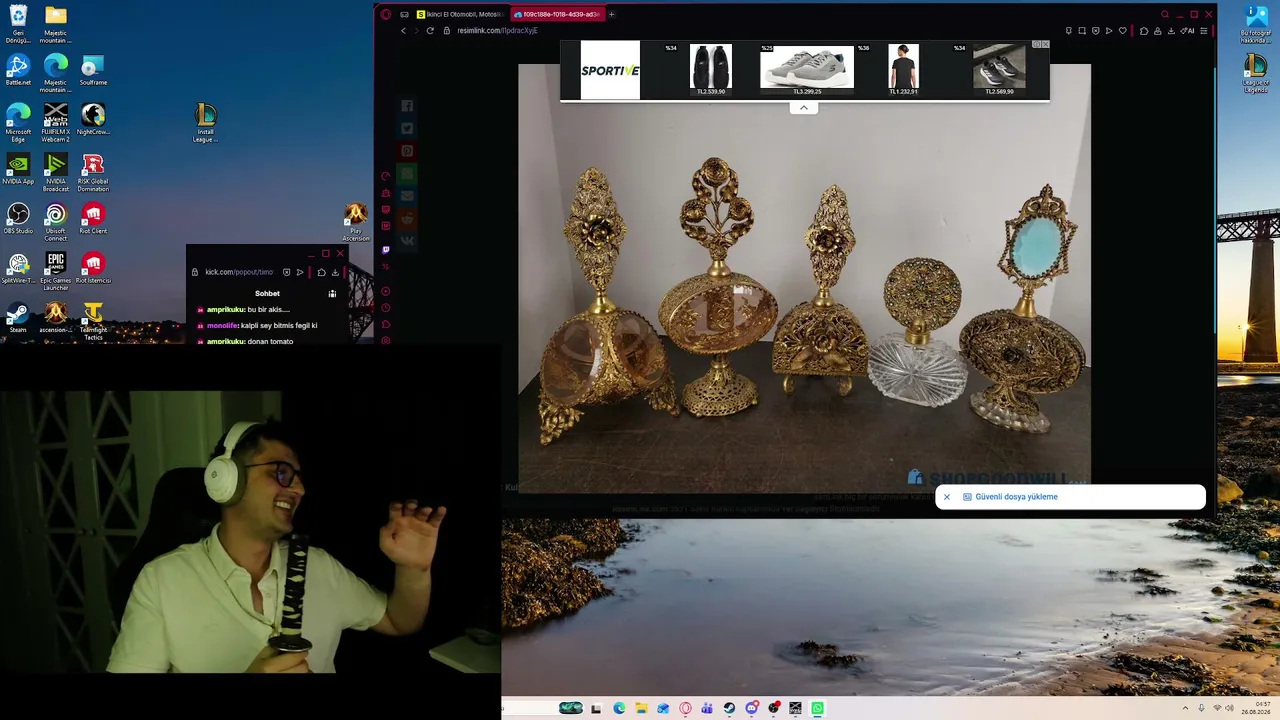The image size is (1280, 720).
Task: Show hidden system tray icons
Action: point(1185,708)
